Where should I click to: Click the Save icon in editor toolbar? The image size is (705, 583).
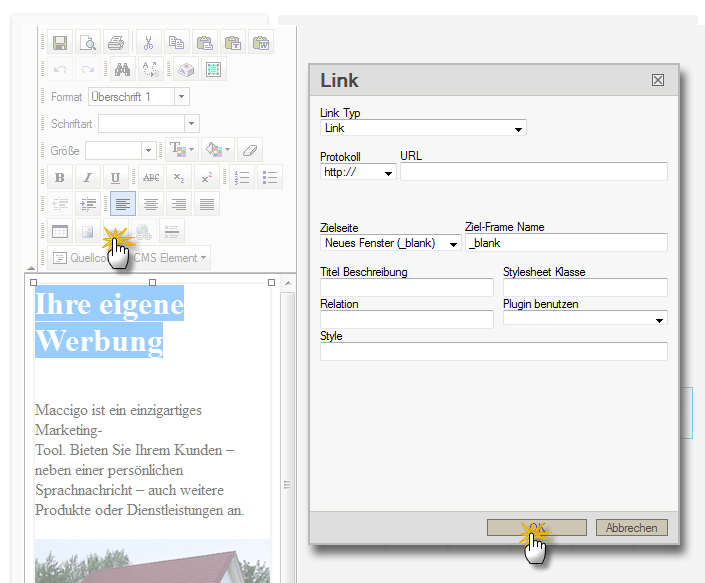pos(60,43)
